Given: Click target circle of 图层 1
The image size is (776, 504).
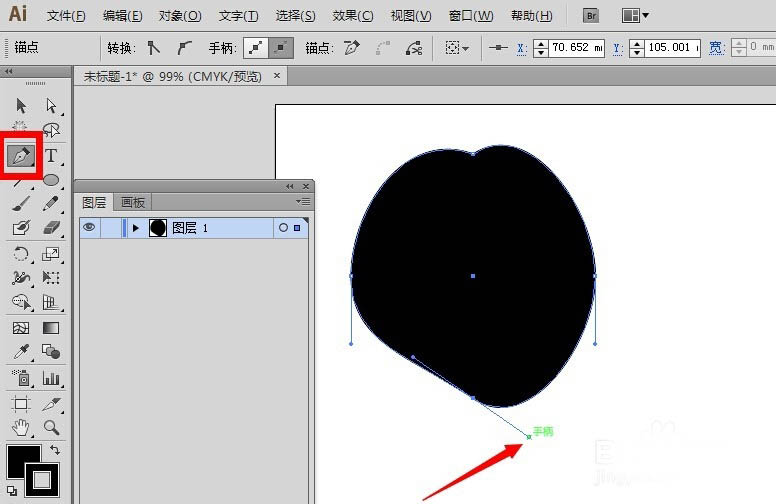Looking at the screenshot, I should pyautogui.click(x=283, y=228).
